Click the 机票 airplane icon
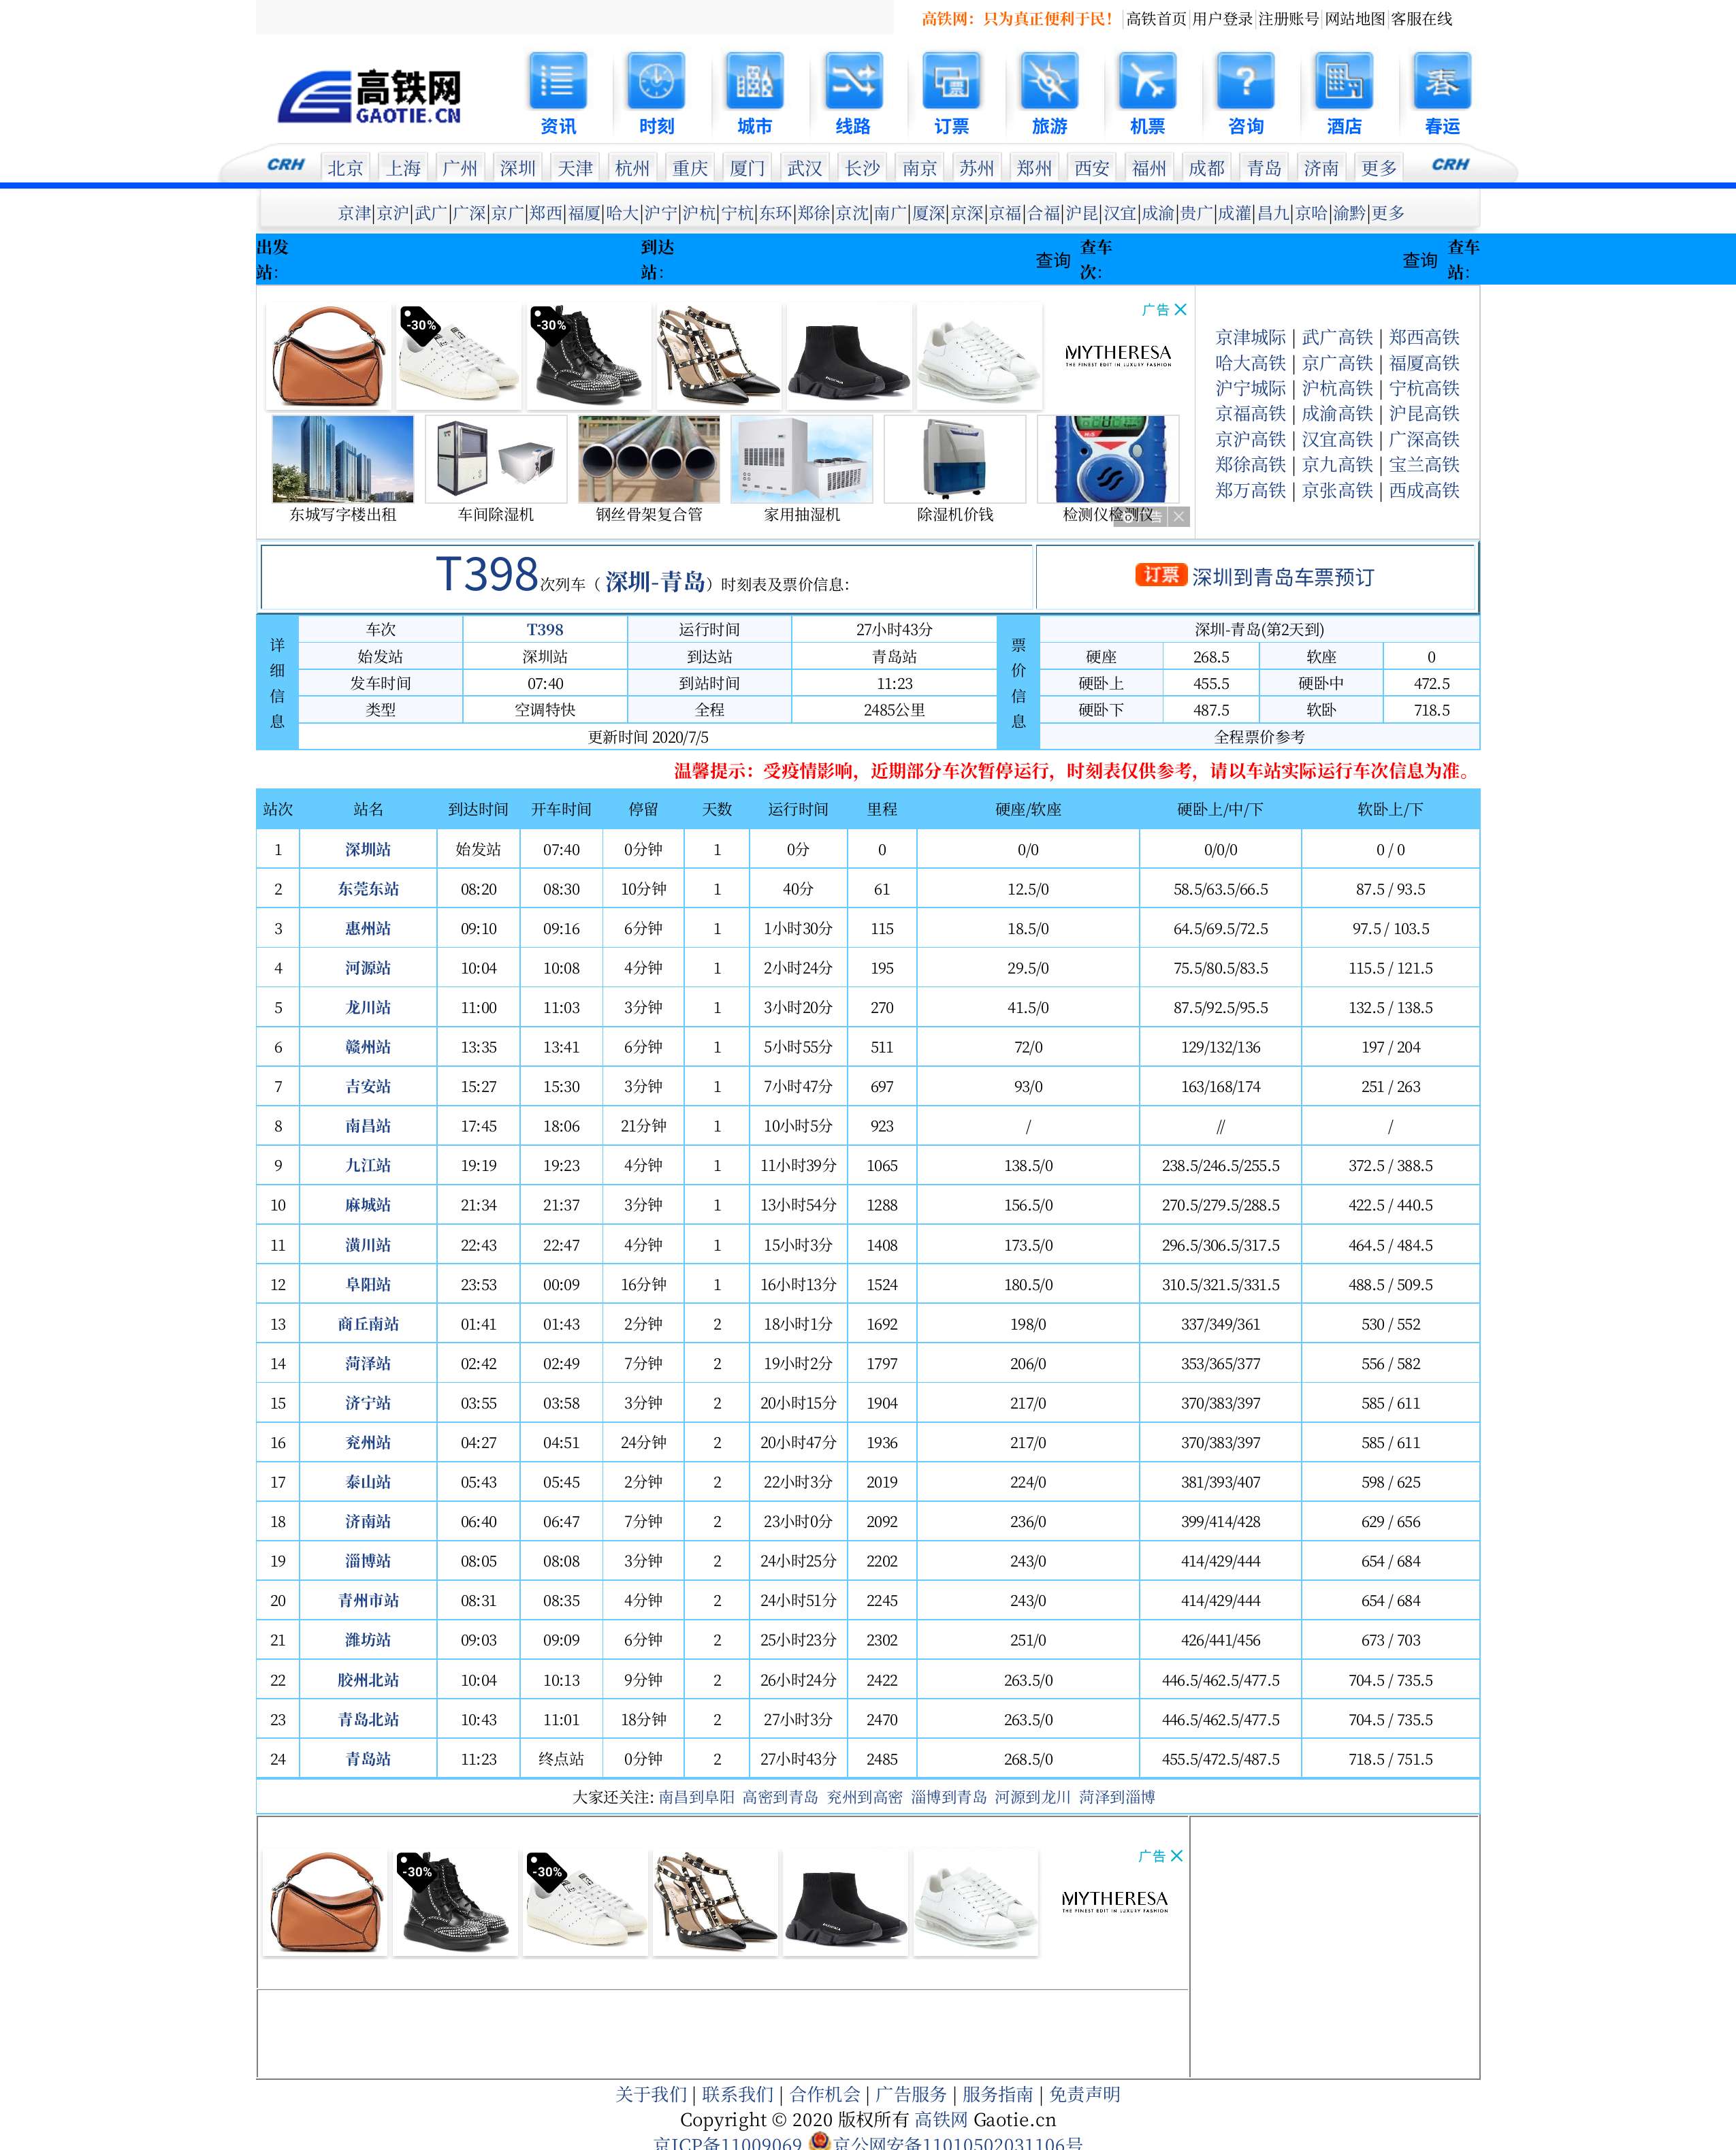1736x2150 pixels. [1147, 81]
